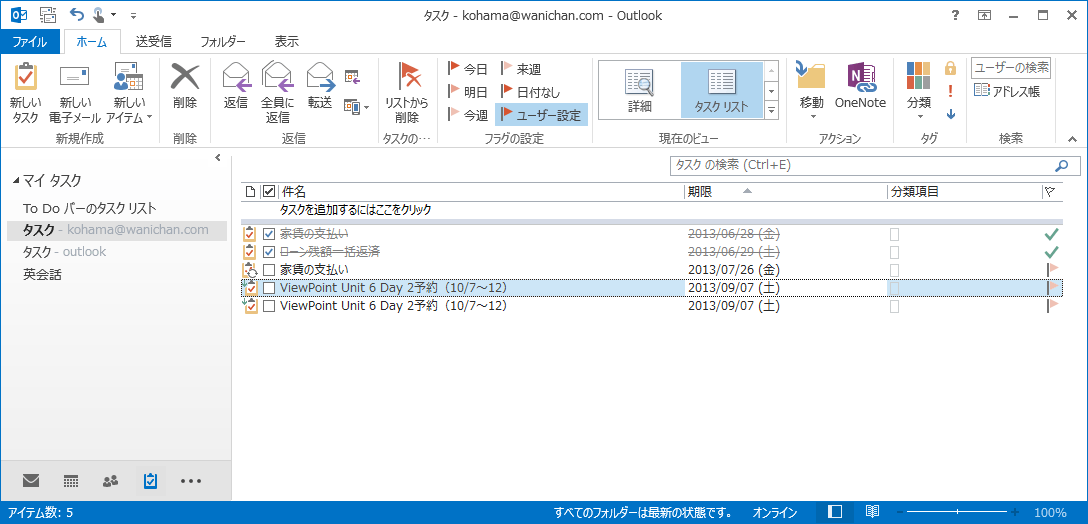The height and width of the screenshot is (524, 1088).
Task: Collapse the folder pane with arrow
Action: pyautogui.click(x=218, y=158)
